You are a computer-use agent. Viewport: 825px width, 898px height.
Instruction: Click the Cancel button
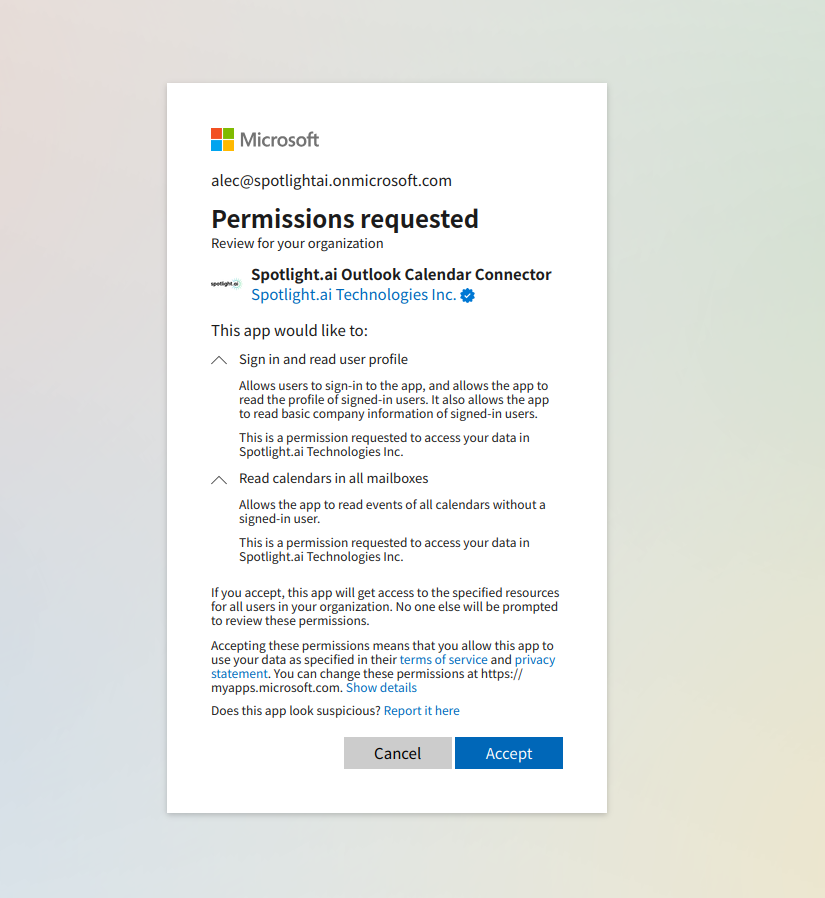point(398,753)
